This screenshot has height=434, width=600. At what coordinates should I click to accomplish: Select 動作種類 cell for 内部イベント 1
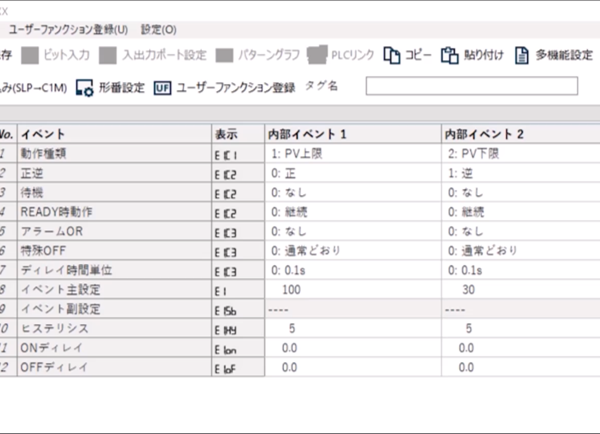pos(352,153)
